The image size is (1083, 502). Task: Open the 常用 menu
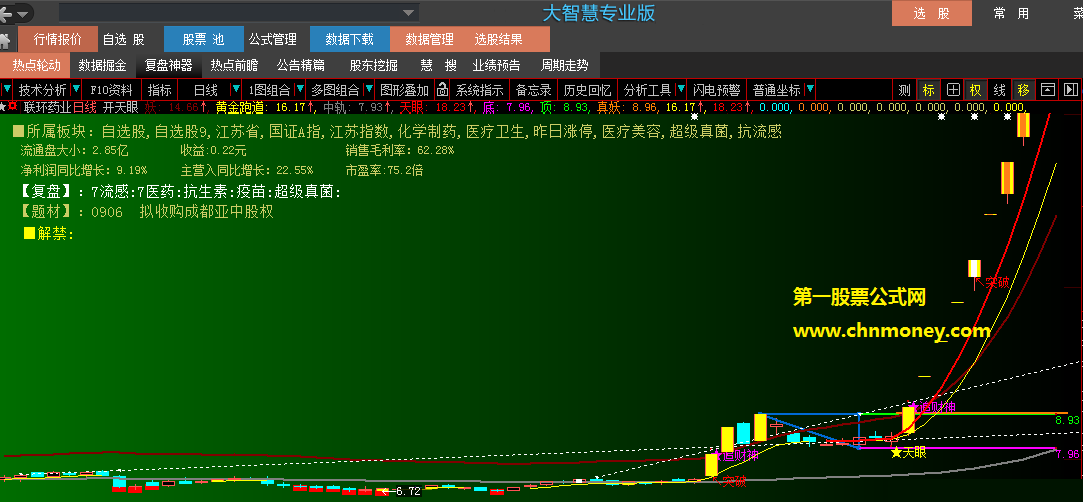[x=1011, y=13]
